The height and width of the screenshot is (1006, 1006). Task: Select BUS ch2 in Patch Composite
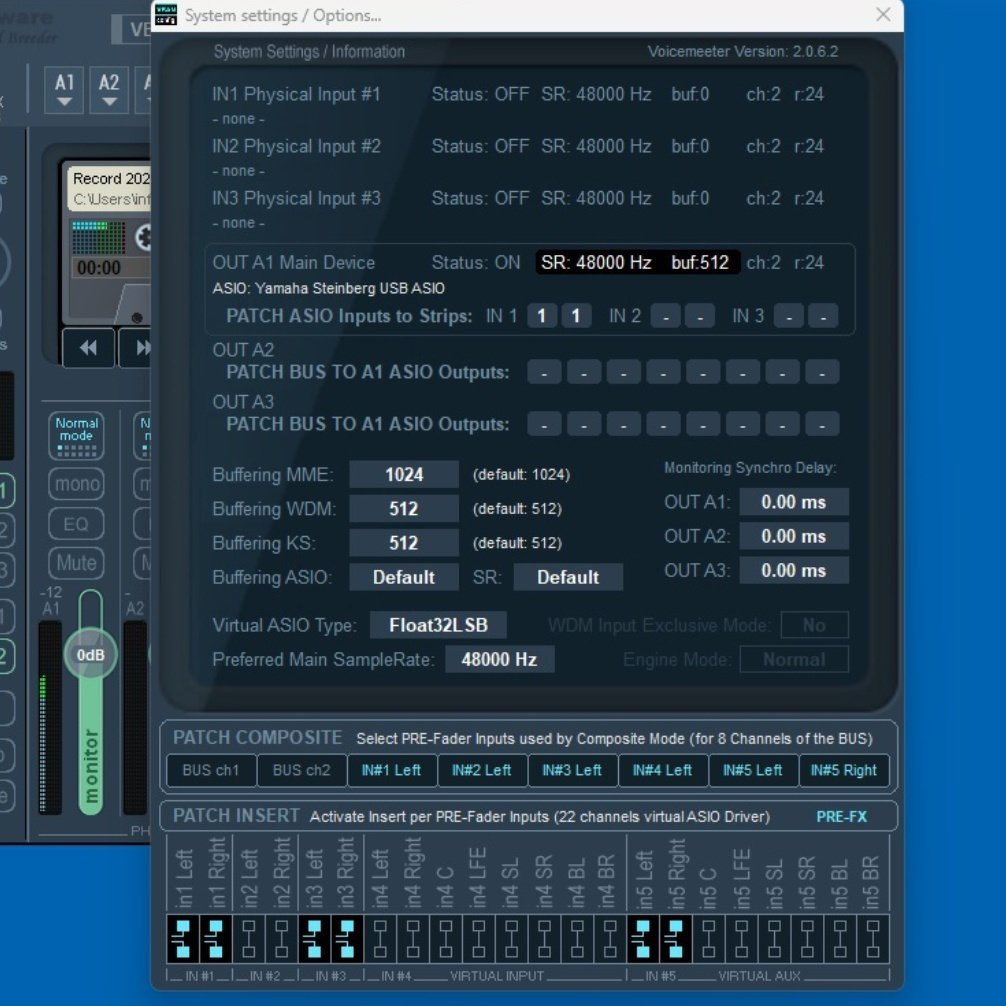coord(302,770)
